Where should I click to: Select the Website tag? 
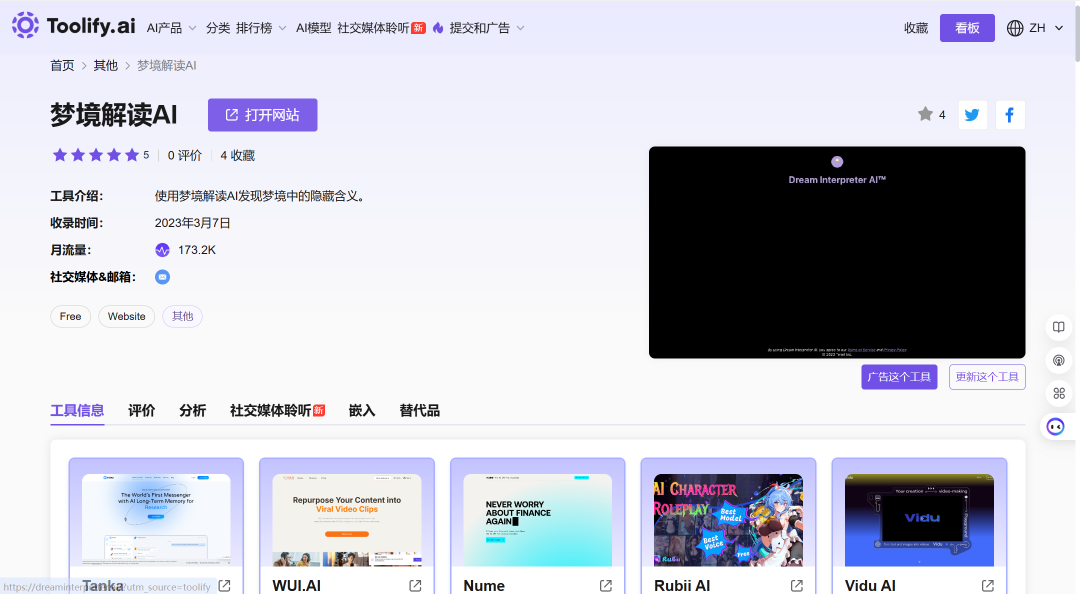(127, 316)
